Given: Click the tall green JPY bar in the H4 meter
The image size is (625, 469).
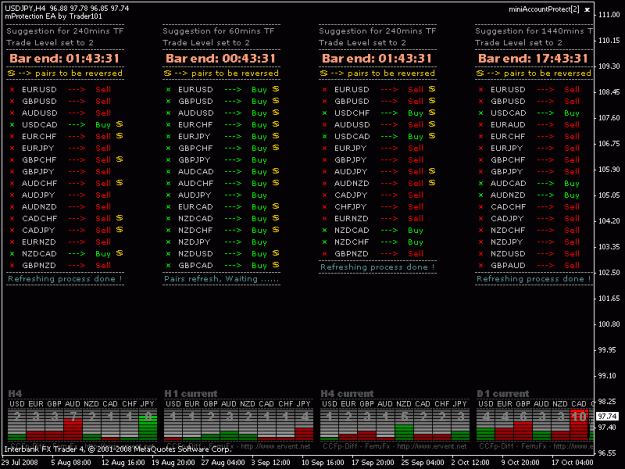Looking at the screenshot, I should 148,428.
